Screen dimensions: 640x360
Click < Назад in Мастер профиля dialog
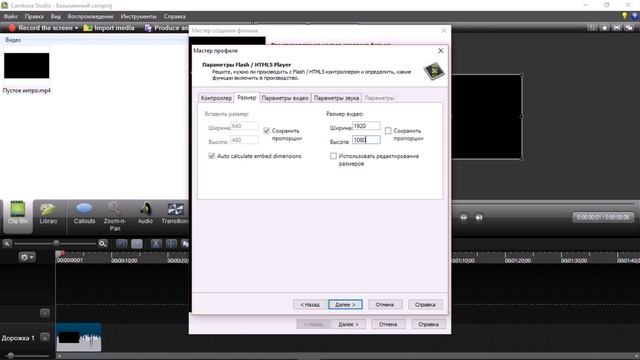[x=310, y=304]
